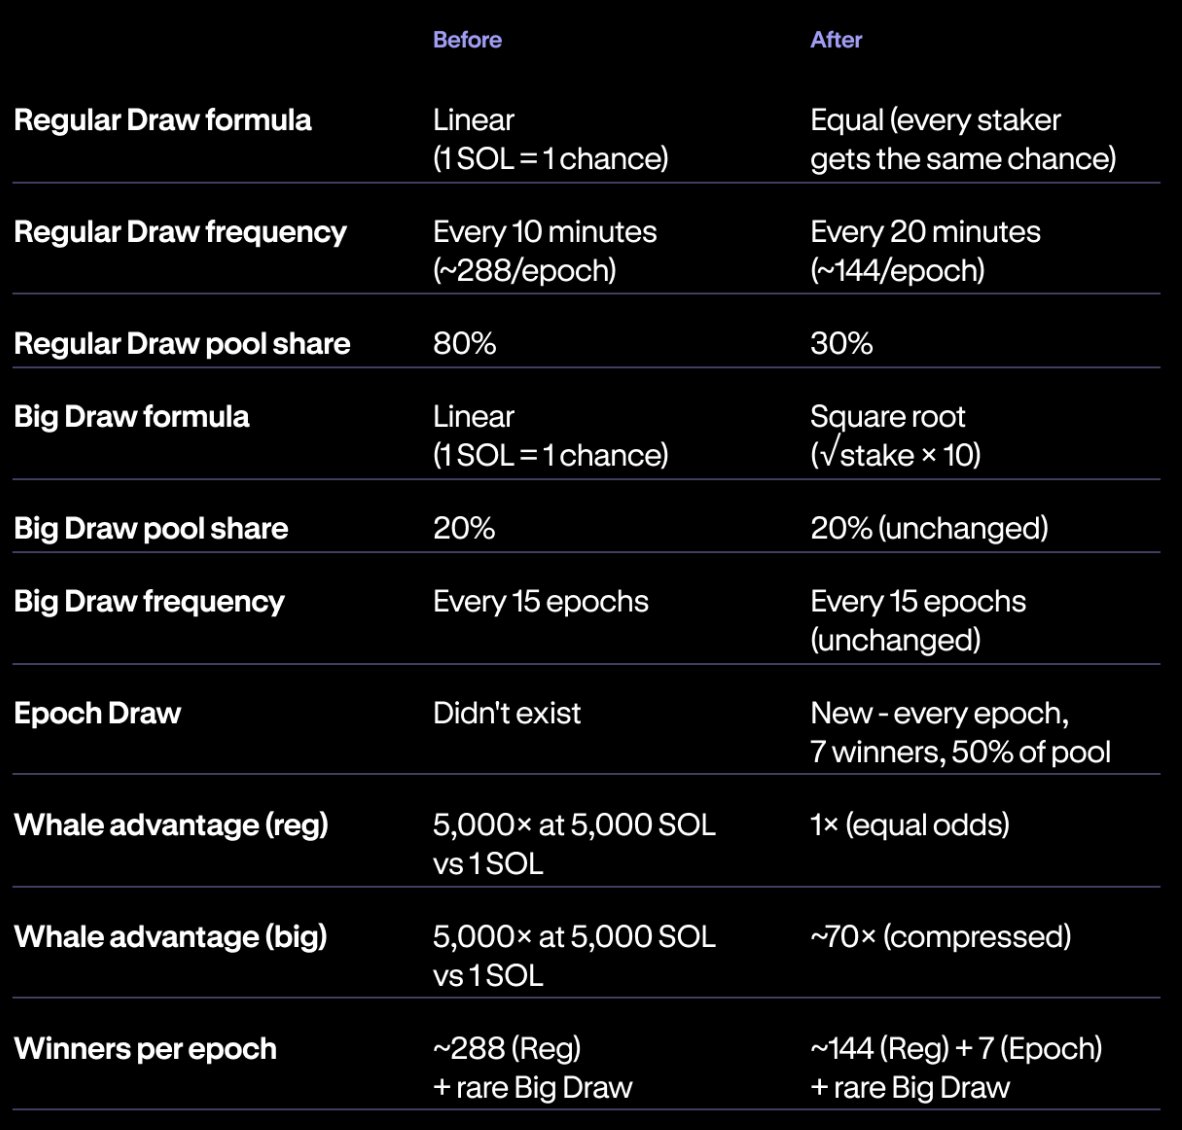Select the "Epoch Draw" row label
1182x1130 pixels.
(x=97, y=713)
